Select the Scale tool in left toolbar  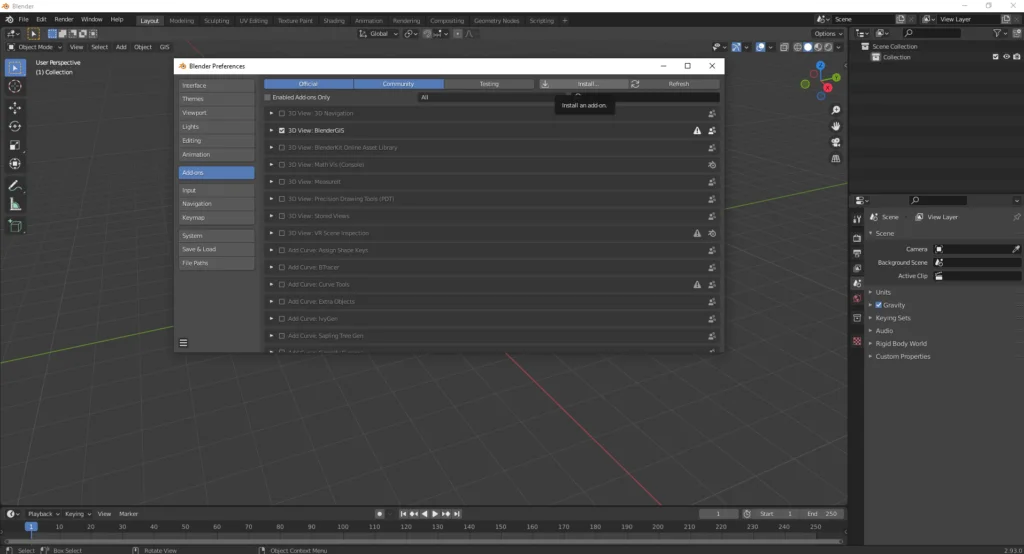[15, 146]
